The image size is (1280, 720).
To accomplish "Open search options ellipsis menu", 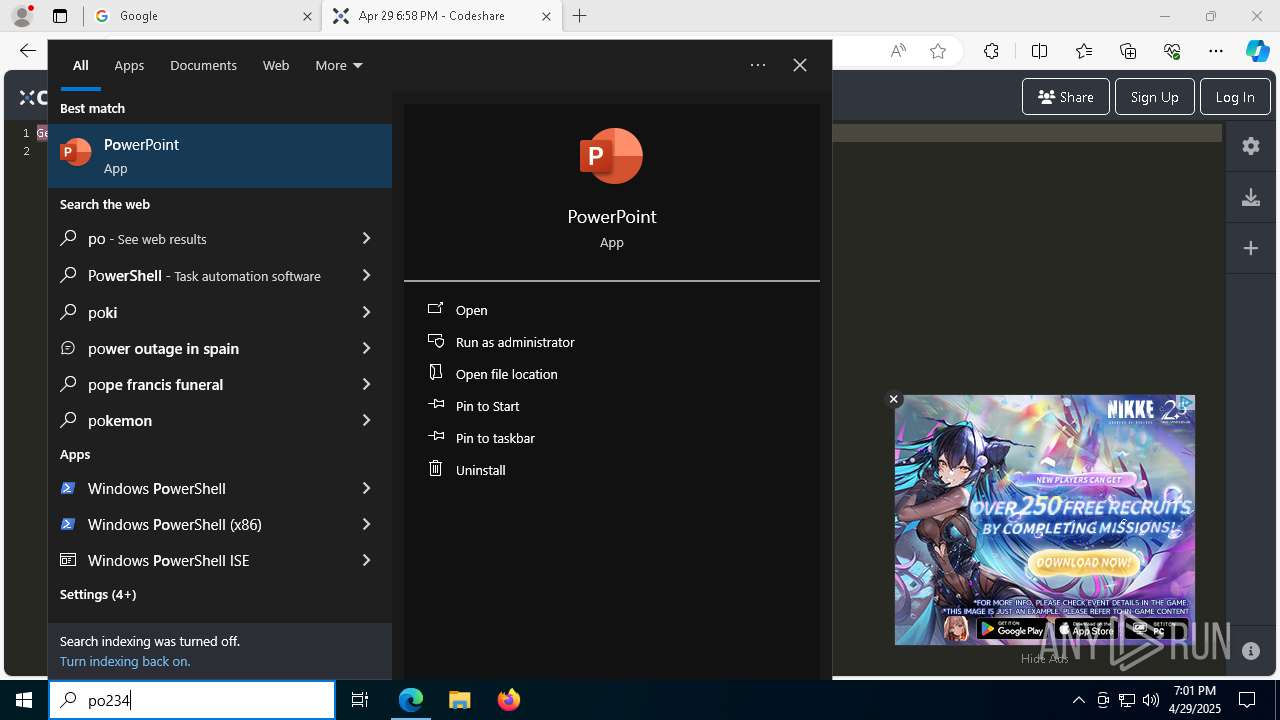I will point(758,65).
